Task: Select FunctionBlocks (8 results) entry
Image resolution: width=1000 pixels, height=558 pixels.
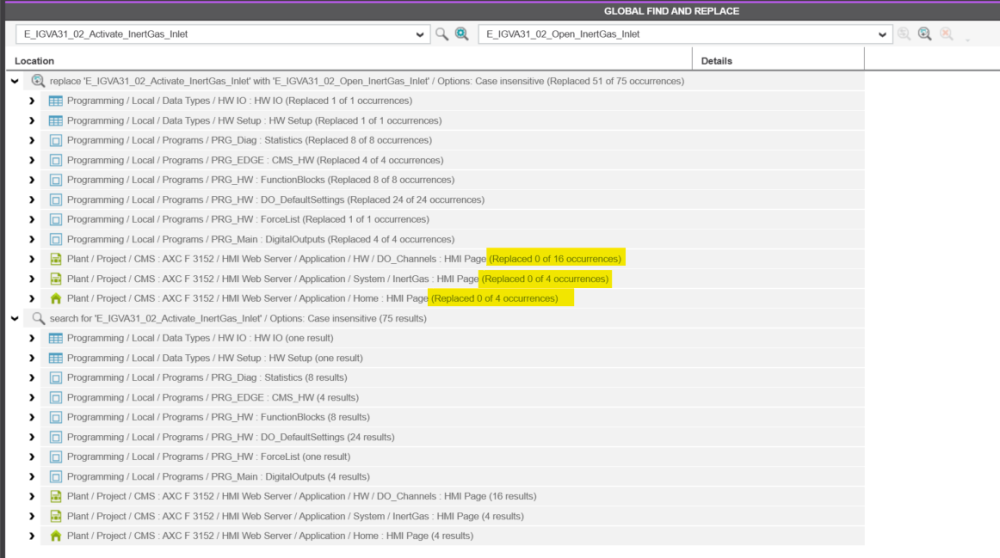Action: 217,418
